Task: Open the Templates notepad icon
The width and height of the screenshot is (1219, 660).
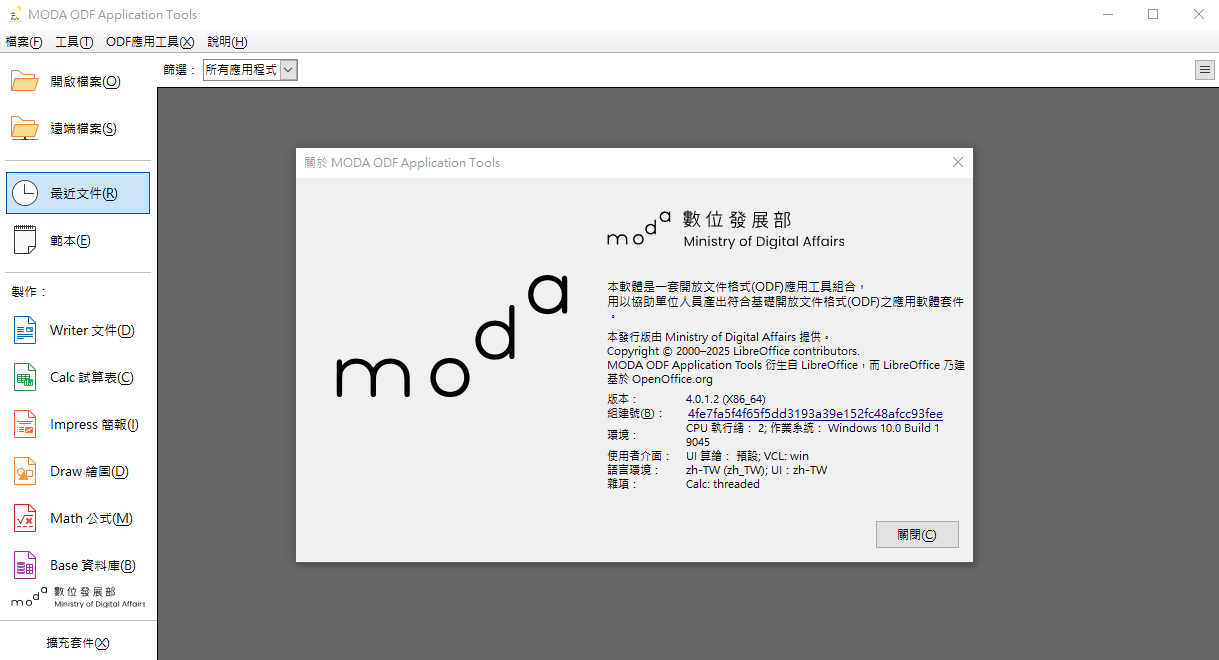Action: [x=25, y=240]
